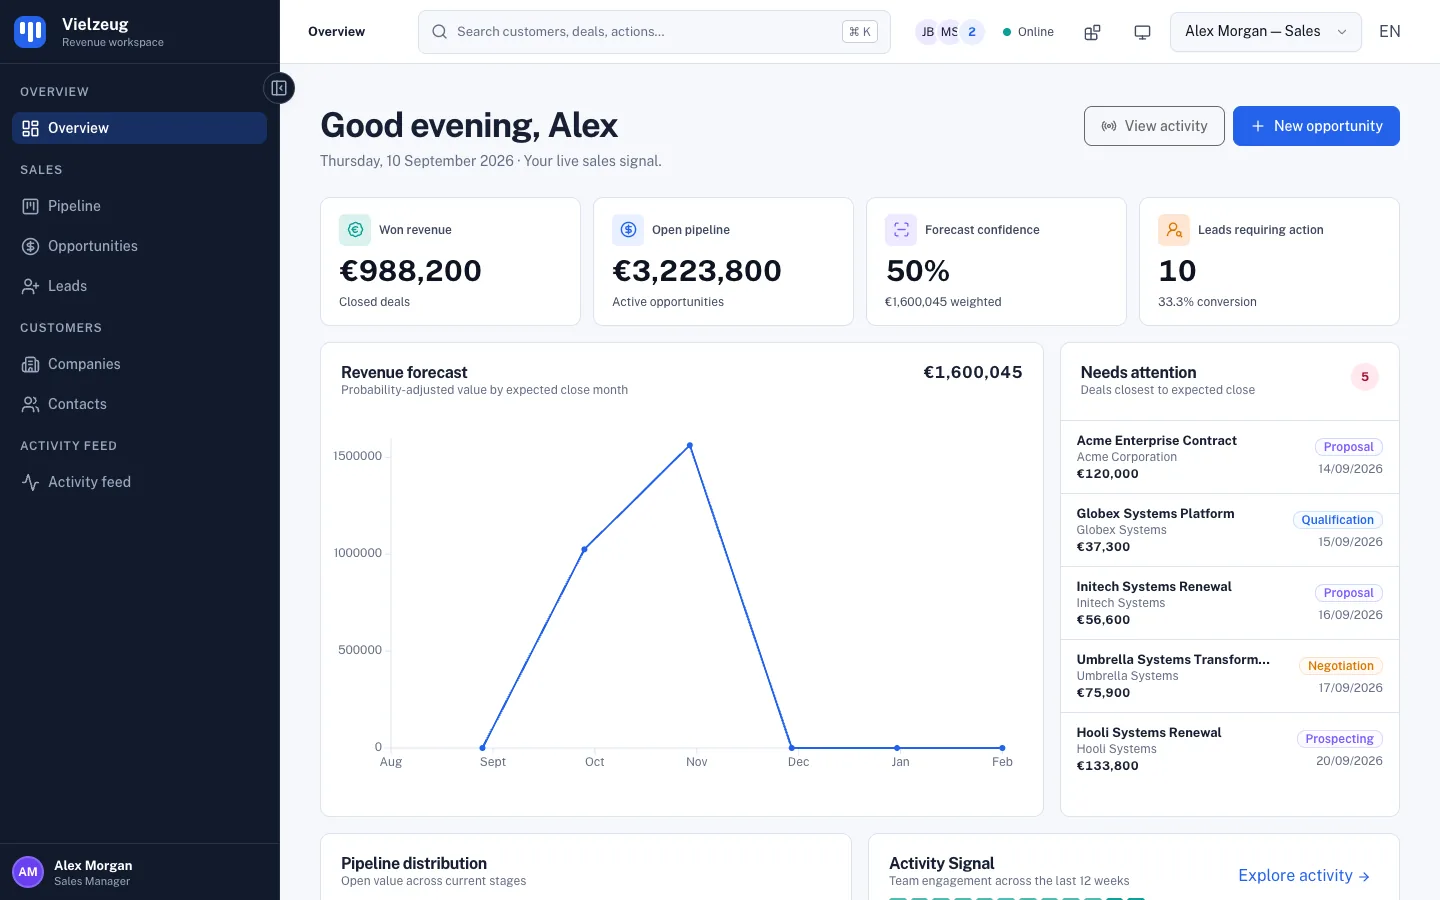Click the MS avatar in the header
1440x900 pixels.
pos(949,32)
